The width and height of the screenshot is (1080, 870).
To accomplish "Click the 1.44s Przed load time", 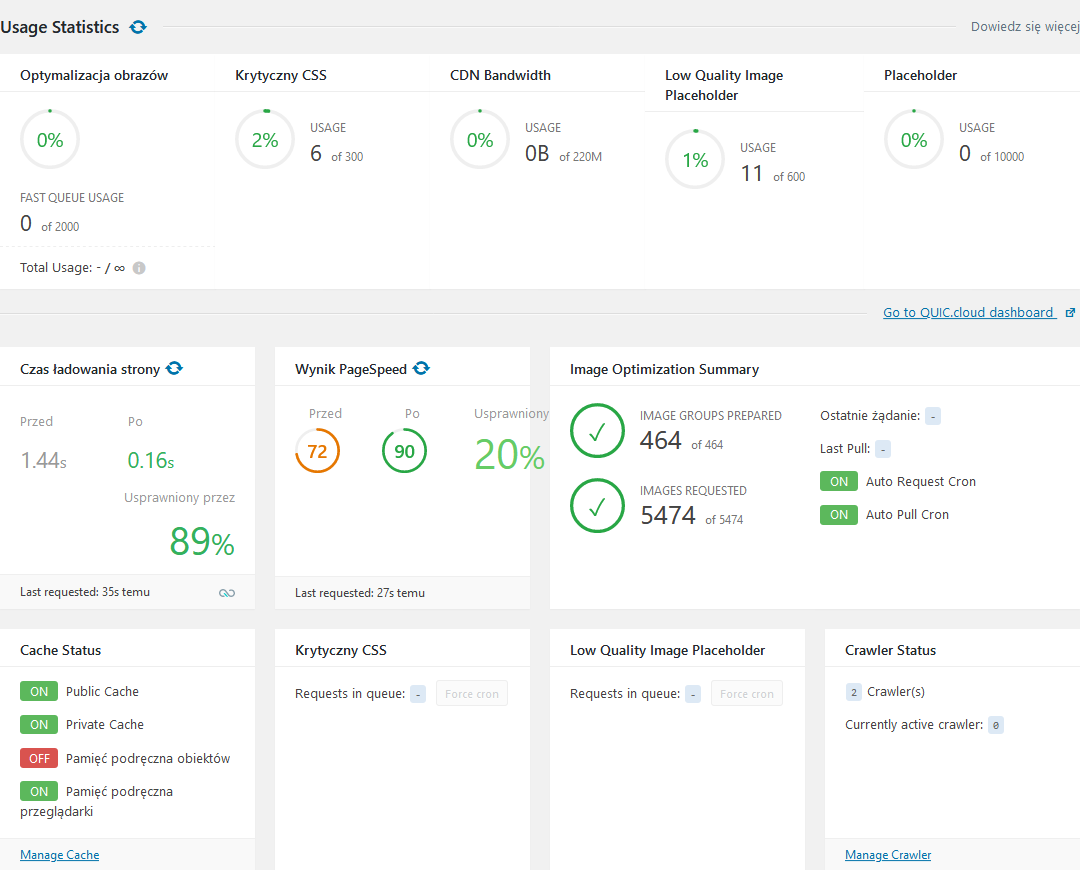I will click(x=43, y=460).
